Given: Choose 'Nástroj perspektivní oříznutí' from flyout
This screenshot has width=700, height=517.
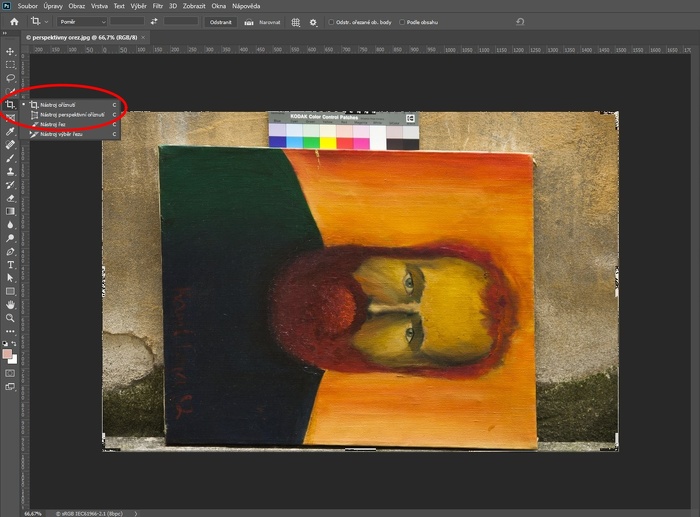Looking at the screenshot, I should [70, 115].
